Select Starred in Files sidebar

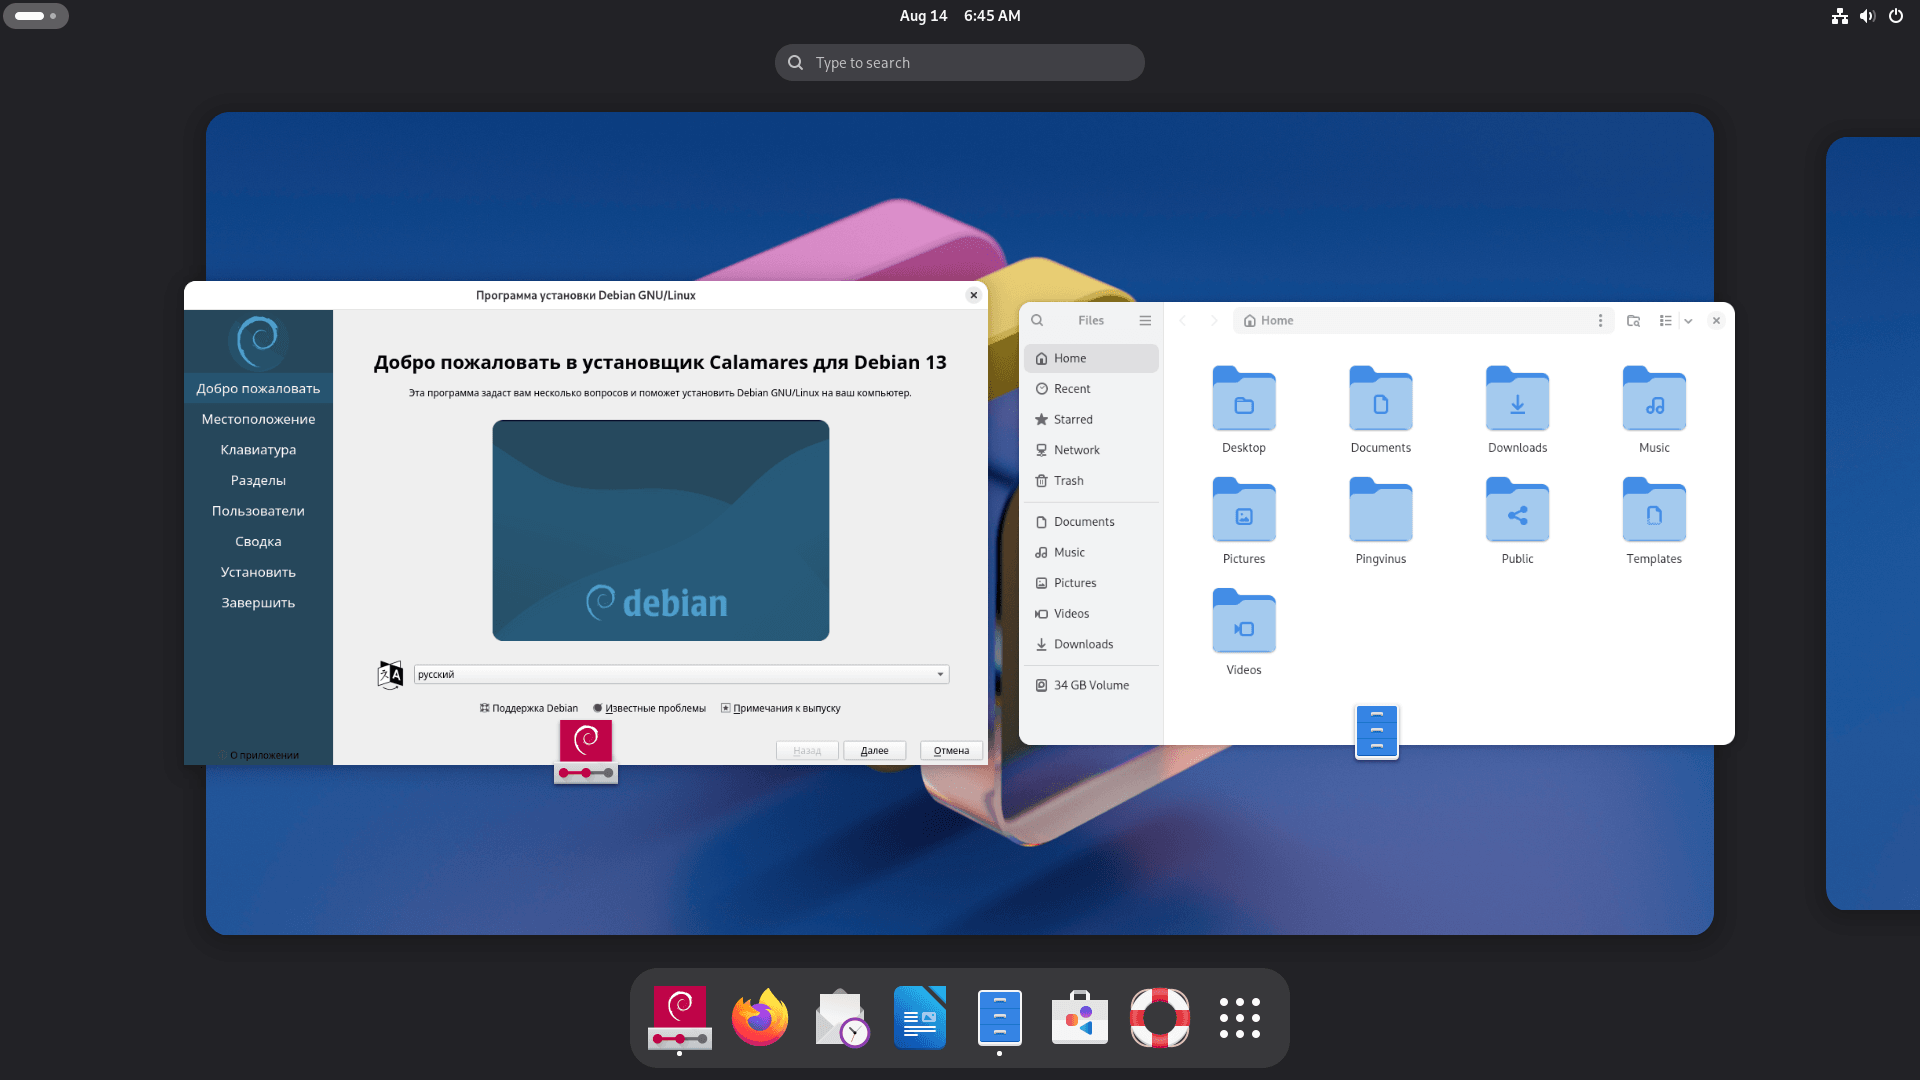coord(1072,420)
